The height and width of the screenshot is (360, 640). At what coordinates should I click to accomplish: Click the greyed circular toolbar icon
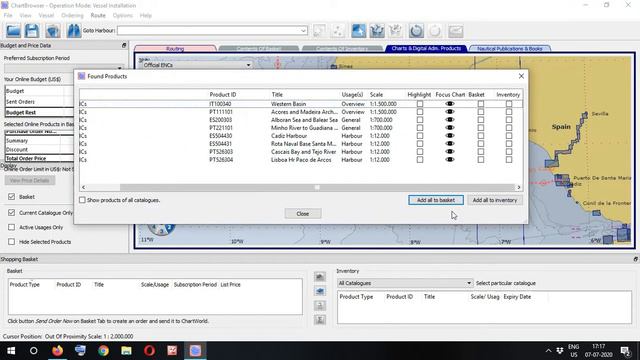coord(435,31)
